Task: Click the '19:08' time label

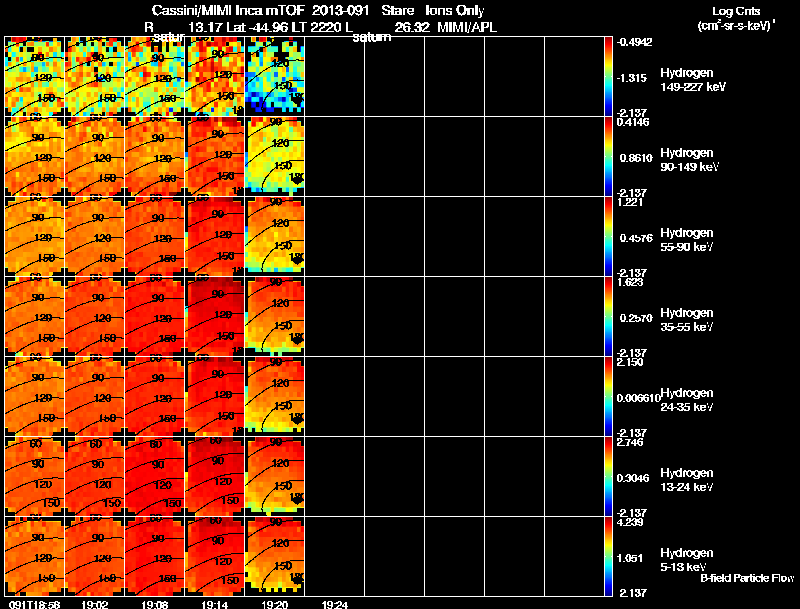Action: (x=155, y=604)
